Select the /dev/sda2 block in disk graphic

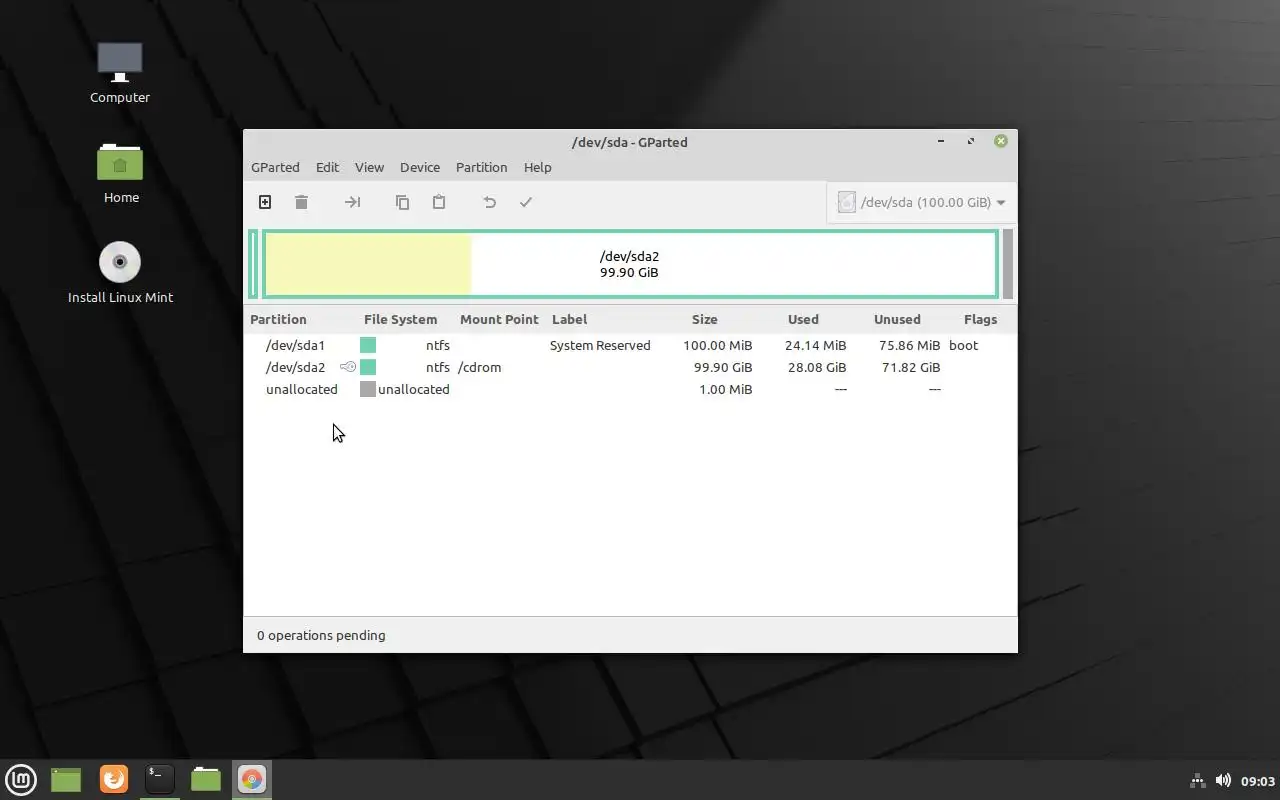click(630, 264)
